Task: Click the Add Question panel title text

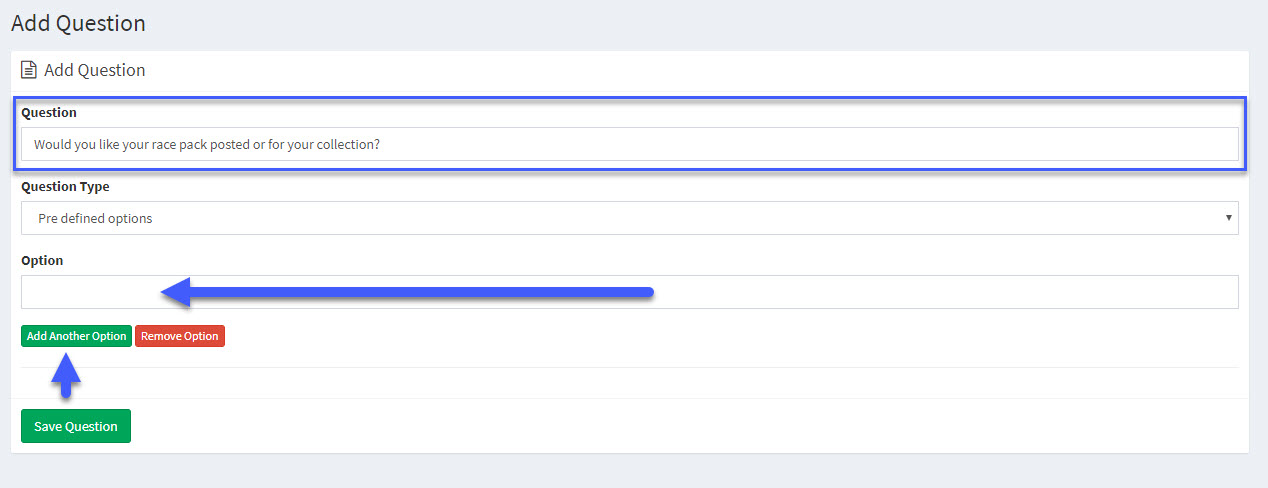Action: coord(95,71)
